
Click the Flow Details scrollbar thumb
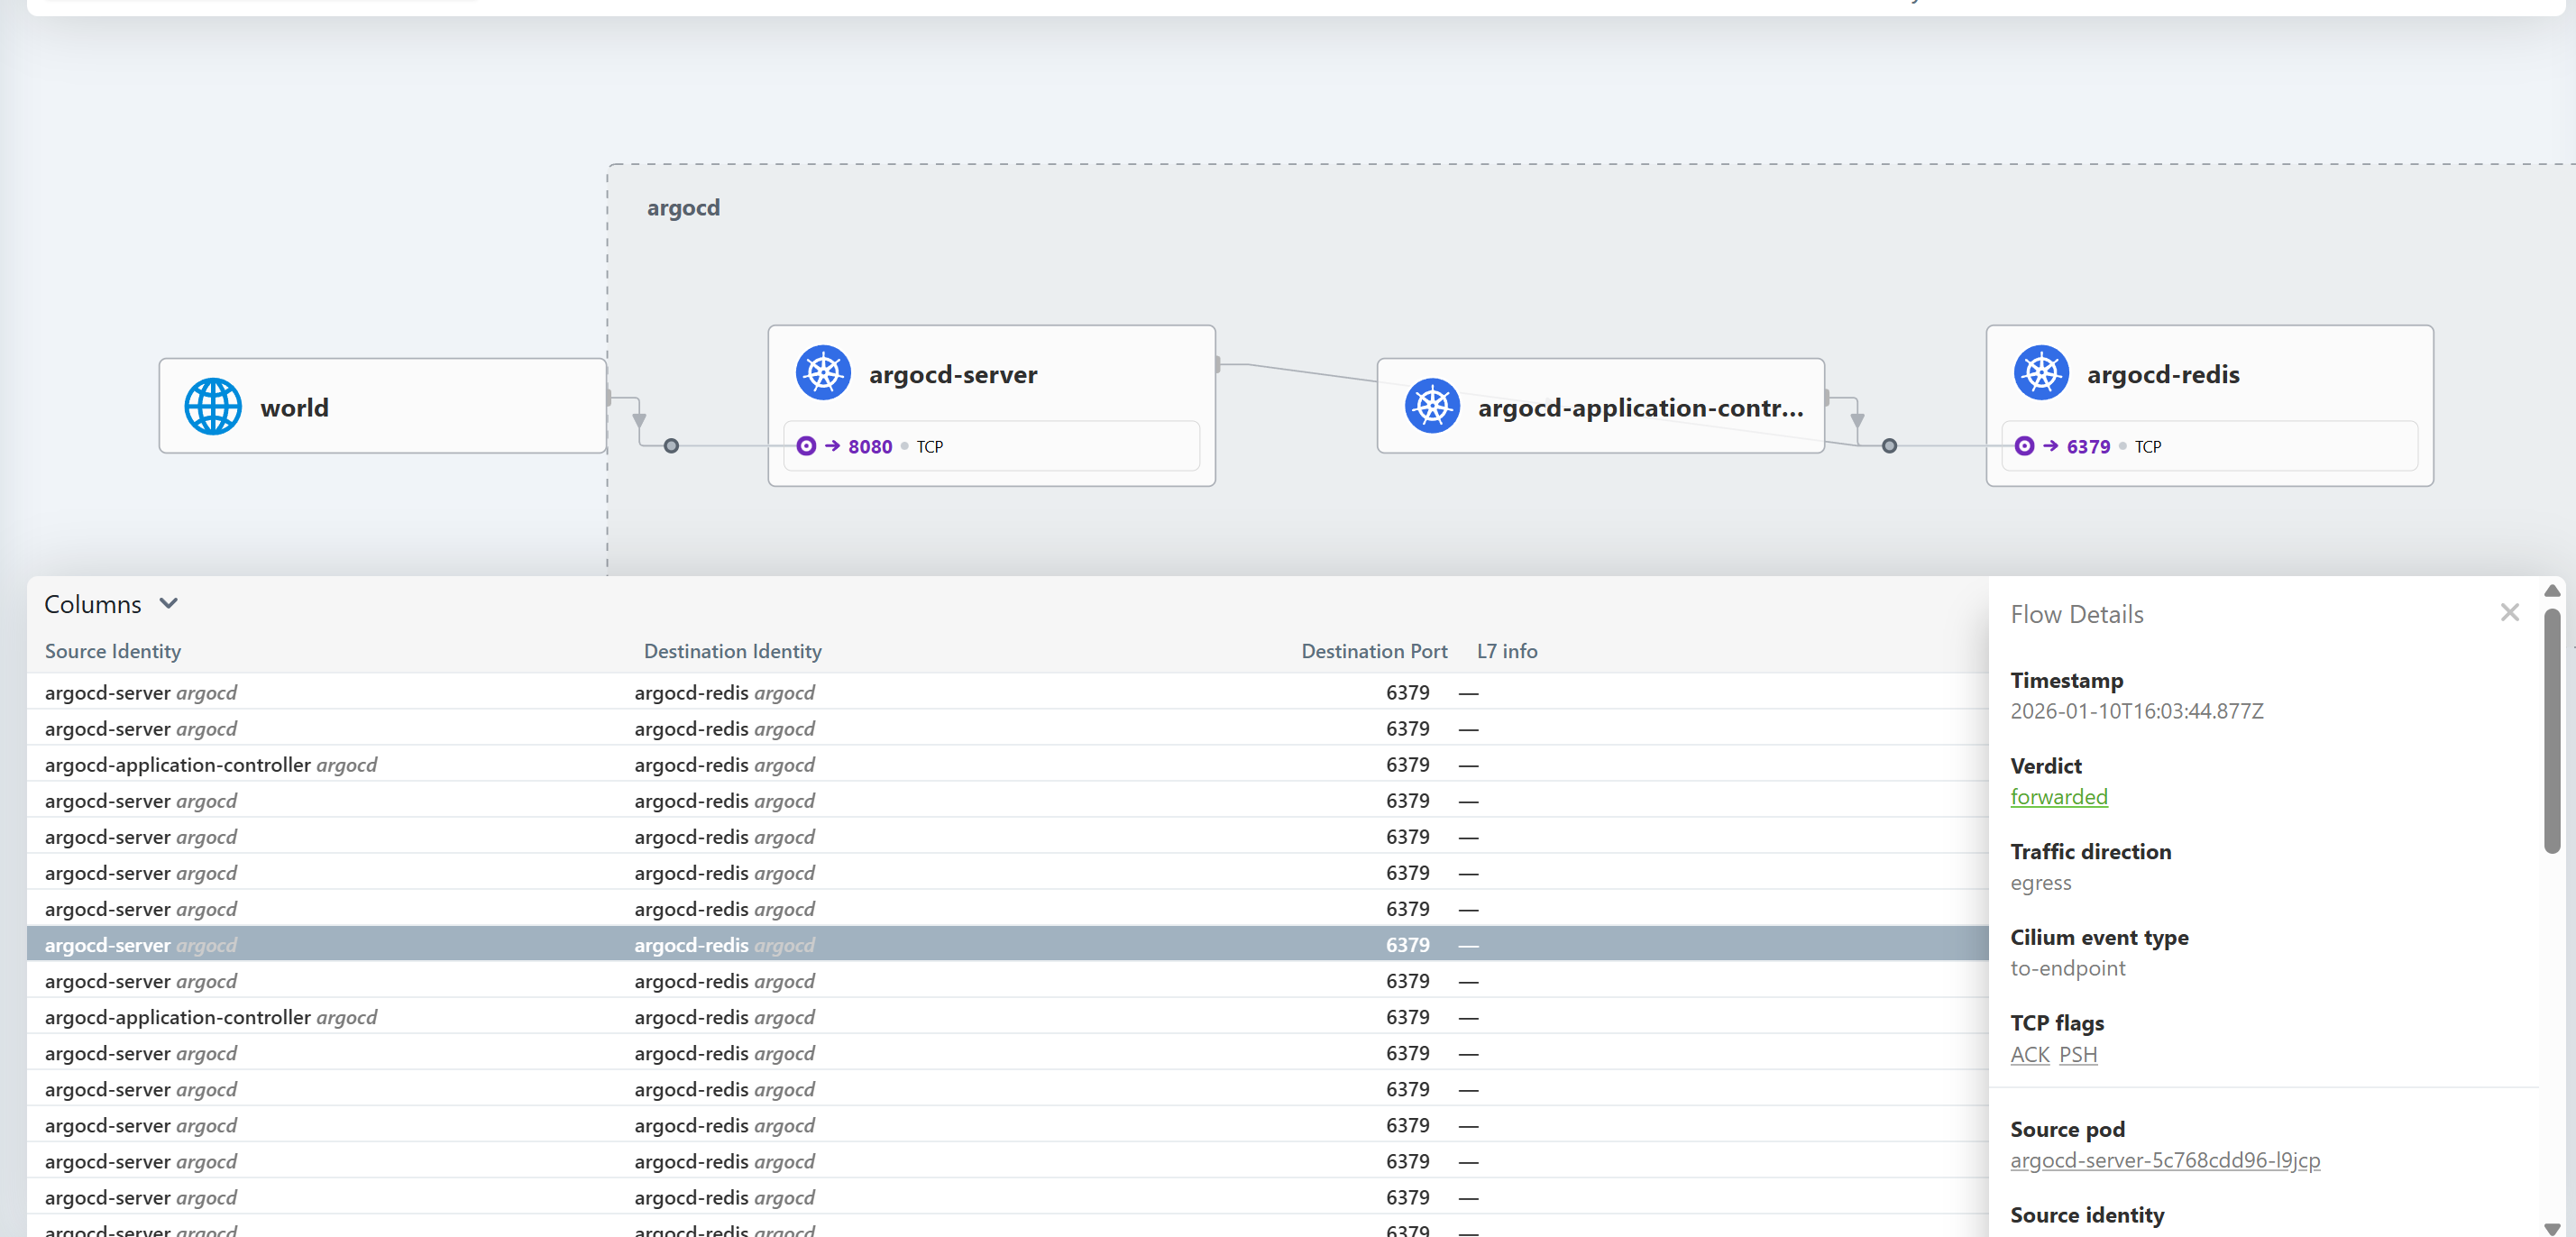[2552, 730]
